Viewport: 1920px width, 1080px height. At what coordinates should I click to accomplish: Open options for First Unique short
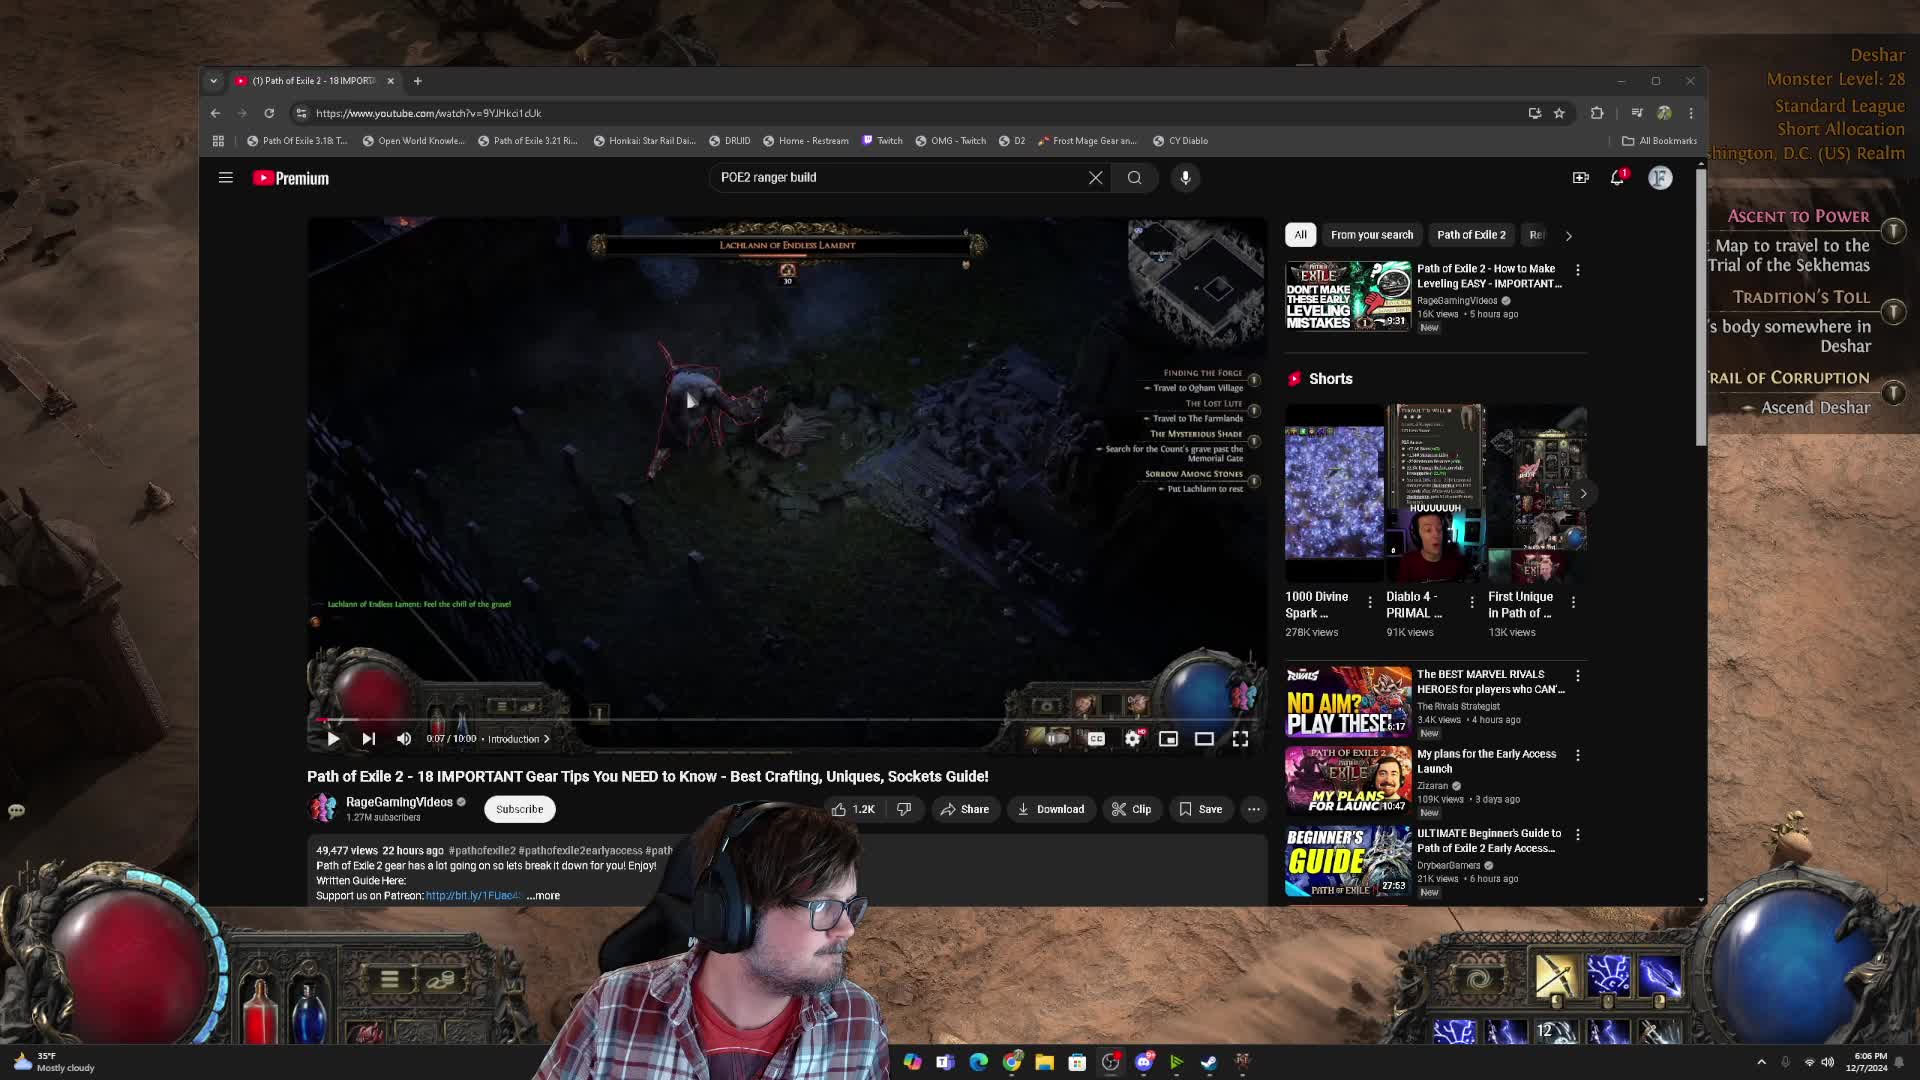coord(1573,602)
